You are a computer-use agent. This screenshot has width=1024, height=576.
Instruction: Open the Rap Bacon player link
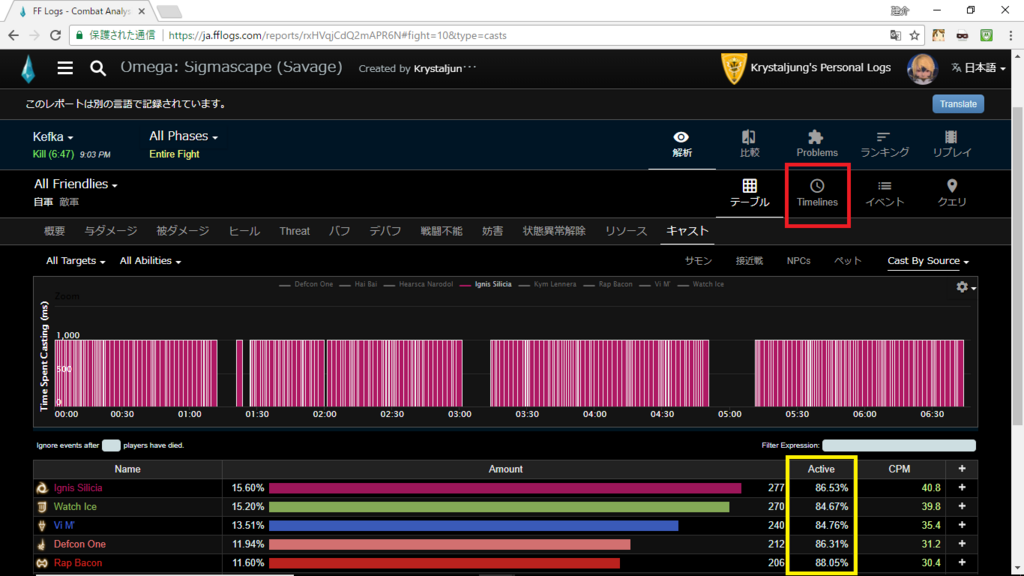pyautogui.click(x=78, y=562)
